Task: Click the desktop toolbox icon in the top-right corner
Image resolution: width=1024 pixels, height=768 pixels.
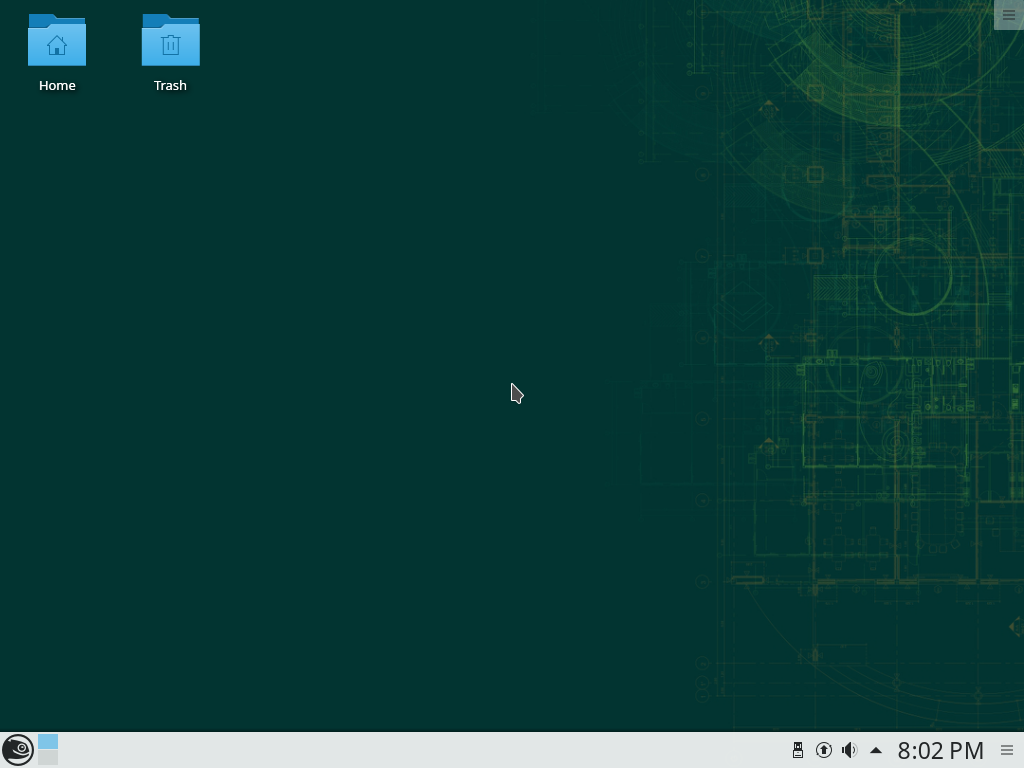Action: click(1009, 14)
